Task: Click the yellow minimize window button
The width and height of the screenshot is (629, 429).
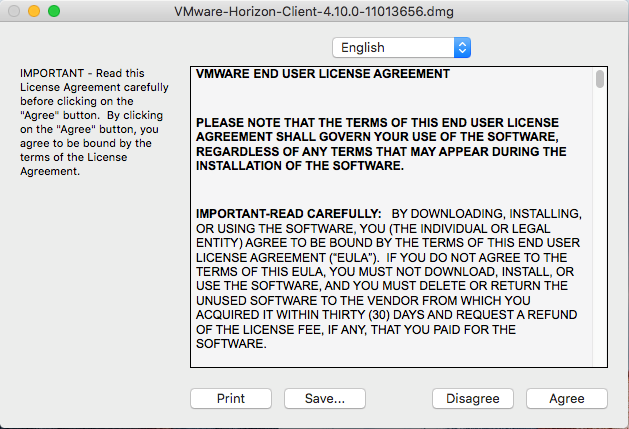Action: (x=34, y=11)
